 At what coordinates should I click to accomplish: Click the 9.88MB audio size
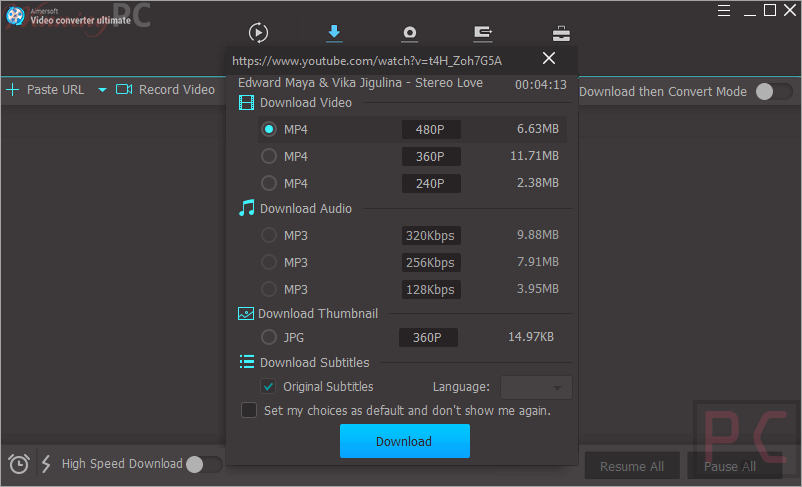[538, 235]
